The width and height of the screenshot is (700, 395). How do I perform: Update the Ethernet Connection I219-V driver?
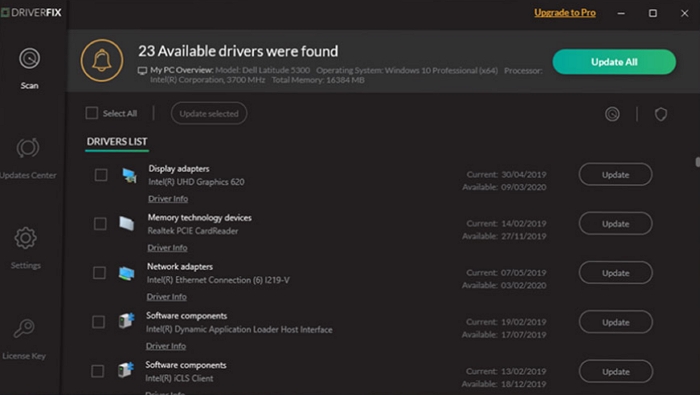click(x=616, y=273)
